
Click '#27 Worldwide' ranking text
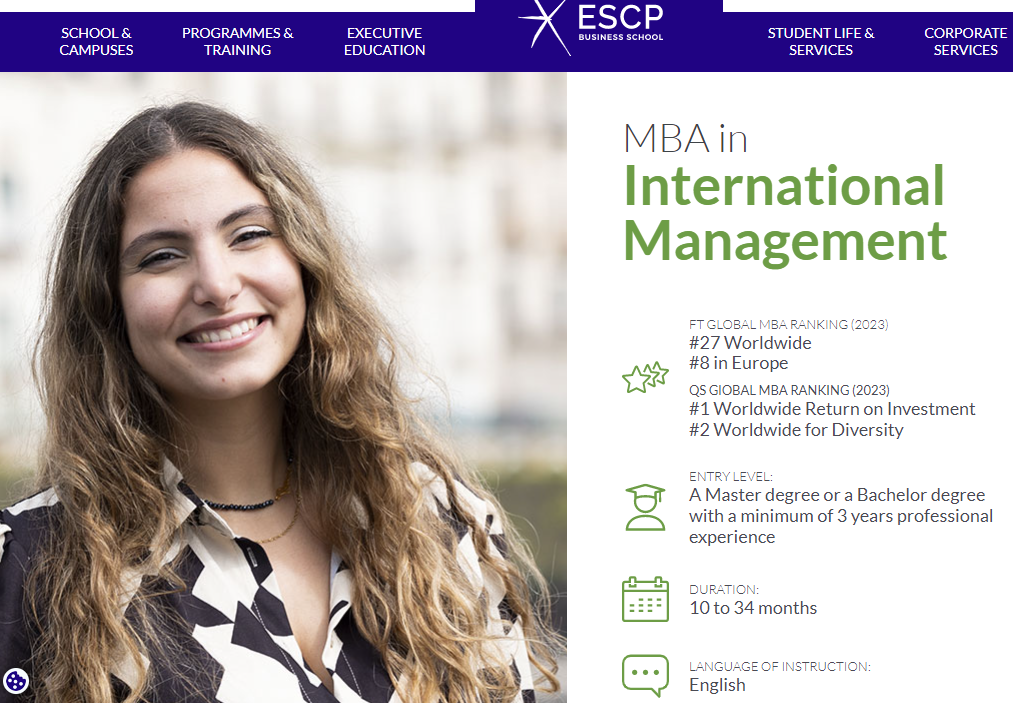pyautogui.click(x=750, y=342)
